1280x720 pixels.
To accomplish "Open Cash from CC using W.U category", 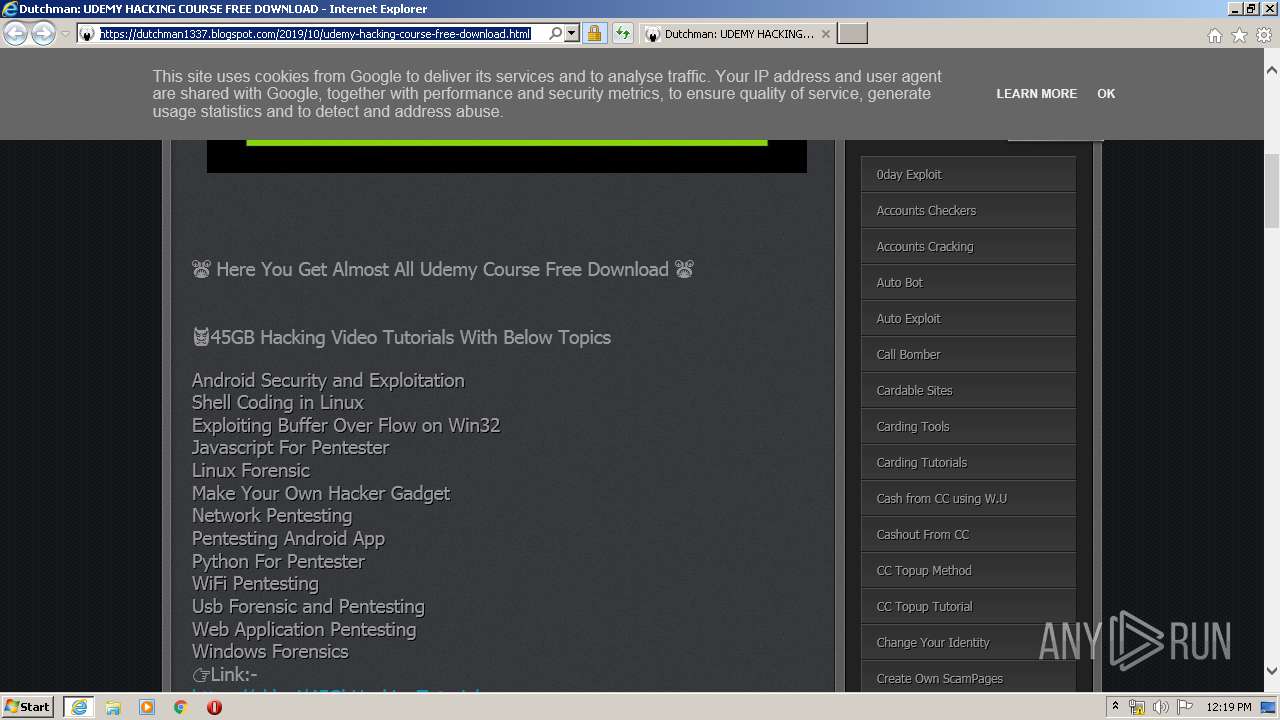I will 968,498.
